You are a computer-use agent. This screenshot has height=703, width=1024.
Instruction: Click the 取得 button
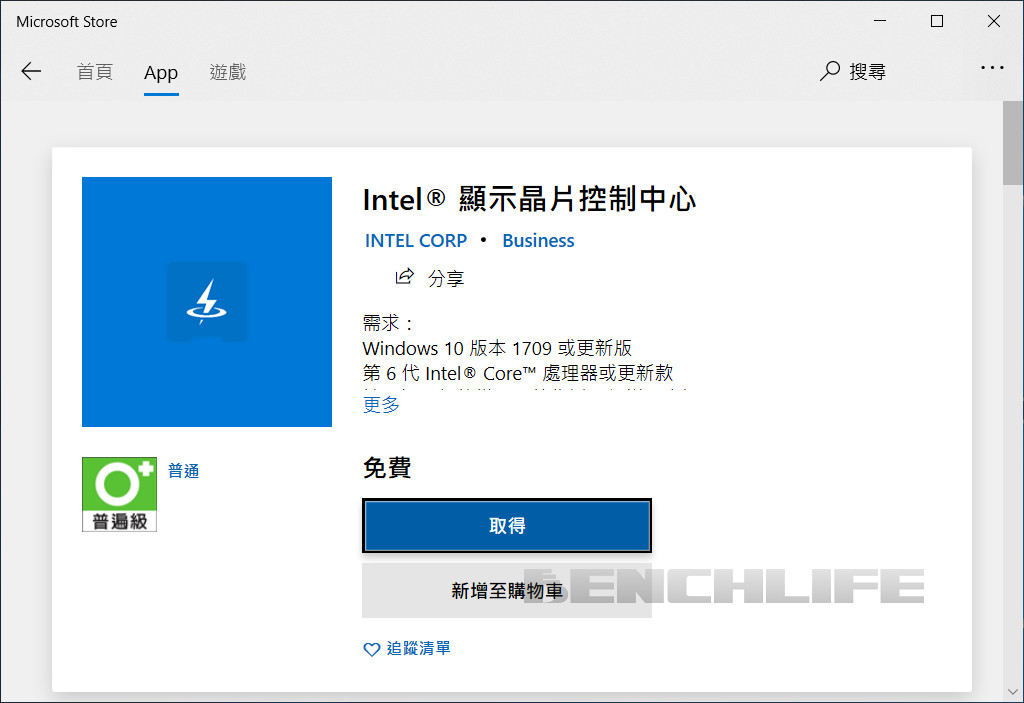(x=507, y=525)
